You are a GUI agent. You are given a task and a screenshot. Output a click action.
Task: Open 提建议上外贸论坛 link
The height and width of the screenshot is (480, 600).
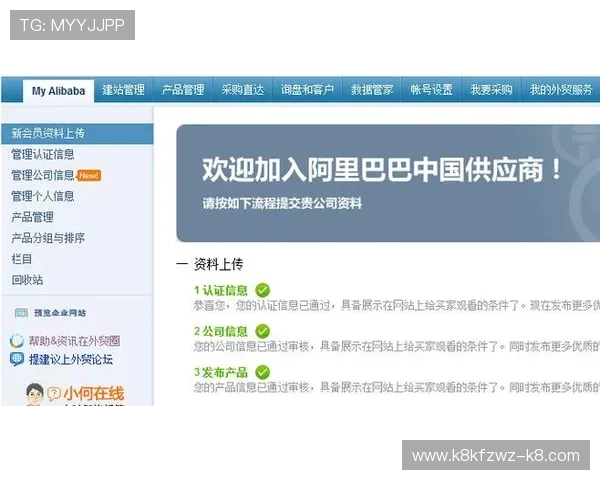(71, 359)
